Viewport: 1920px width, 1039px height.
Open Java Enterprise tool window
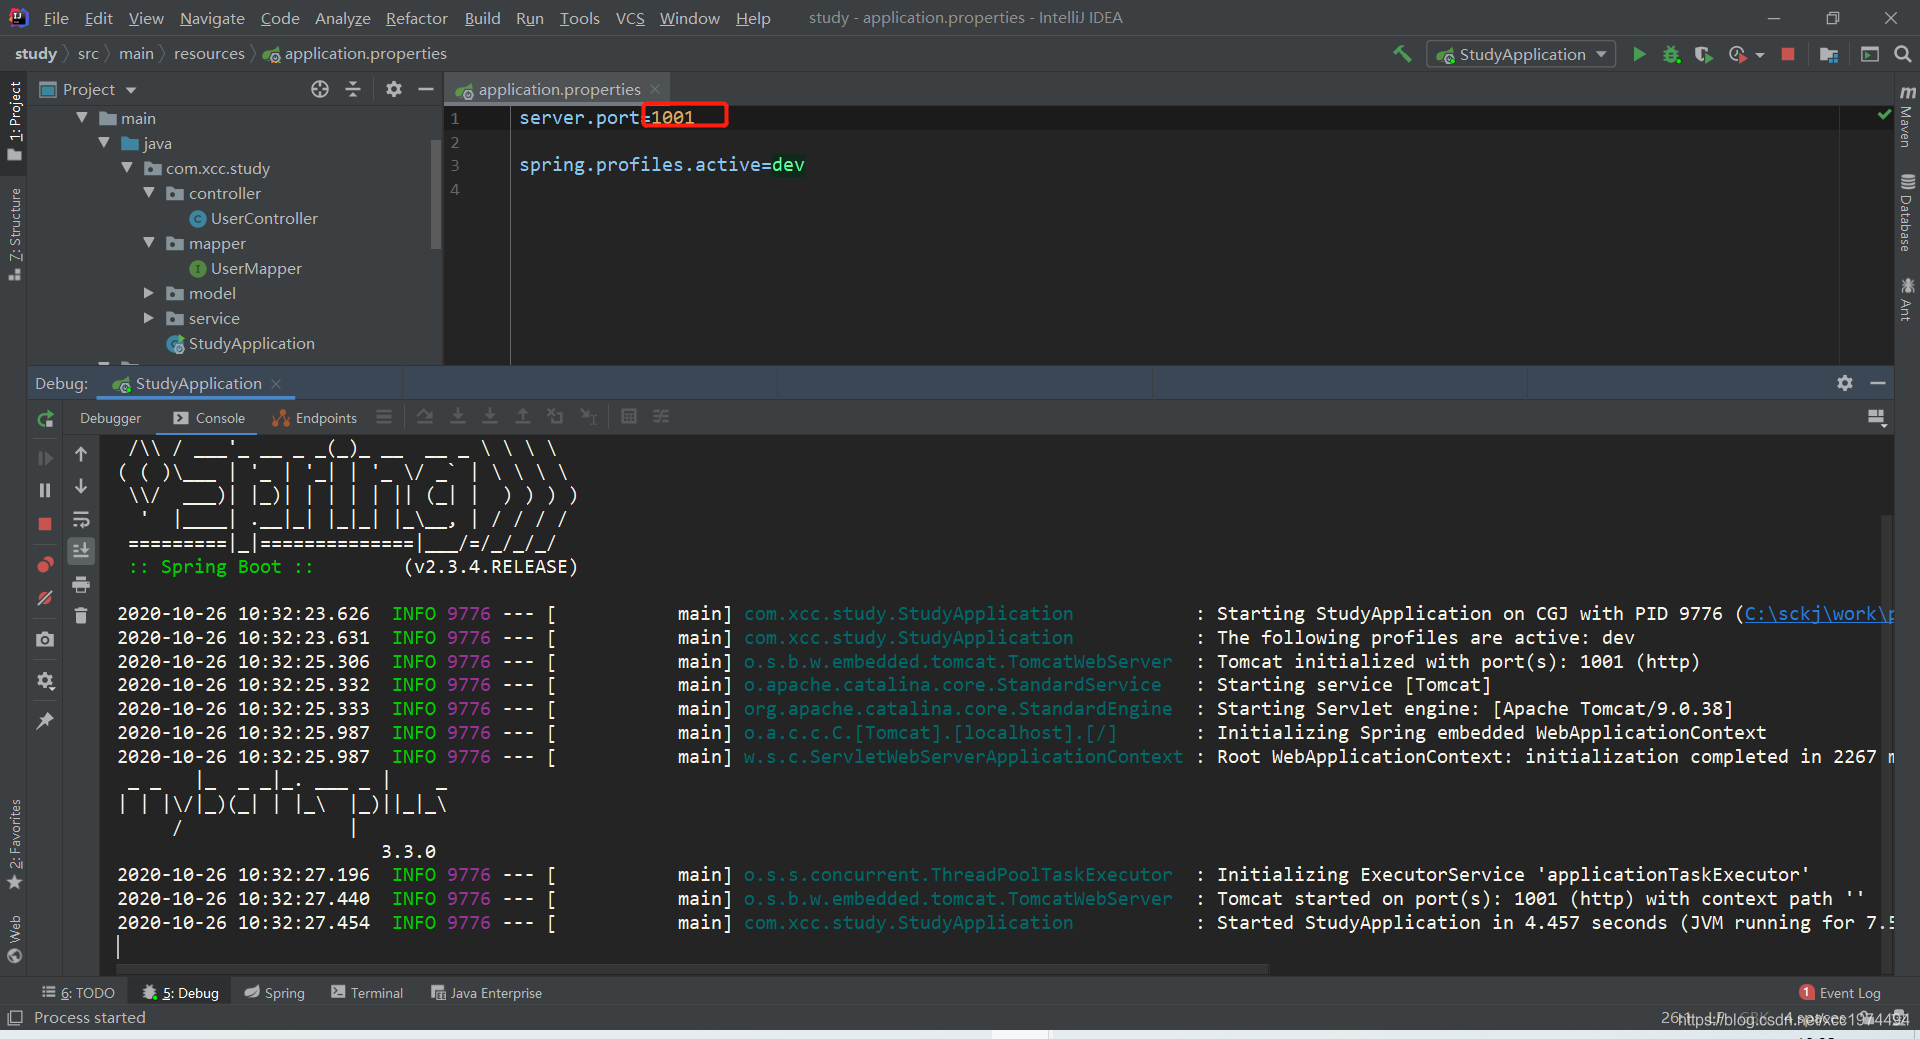click(x=486, y=992)
